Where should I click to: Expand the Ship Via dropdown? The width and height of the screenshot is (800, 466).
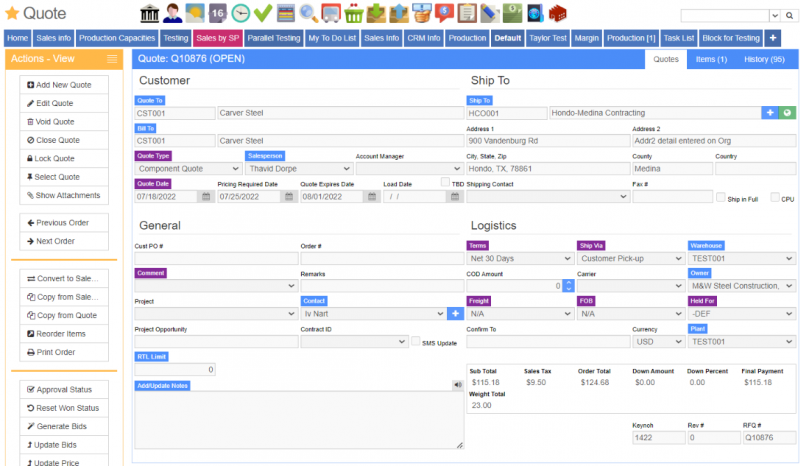coord(629,258)
